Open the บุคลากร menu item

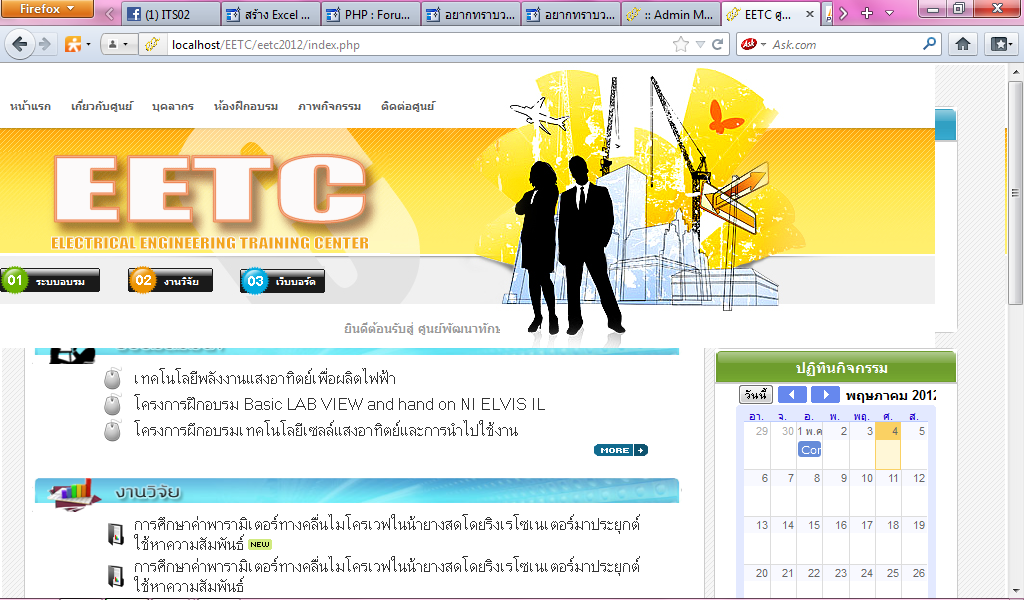pos(173,106)
